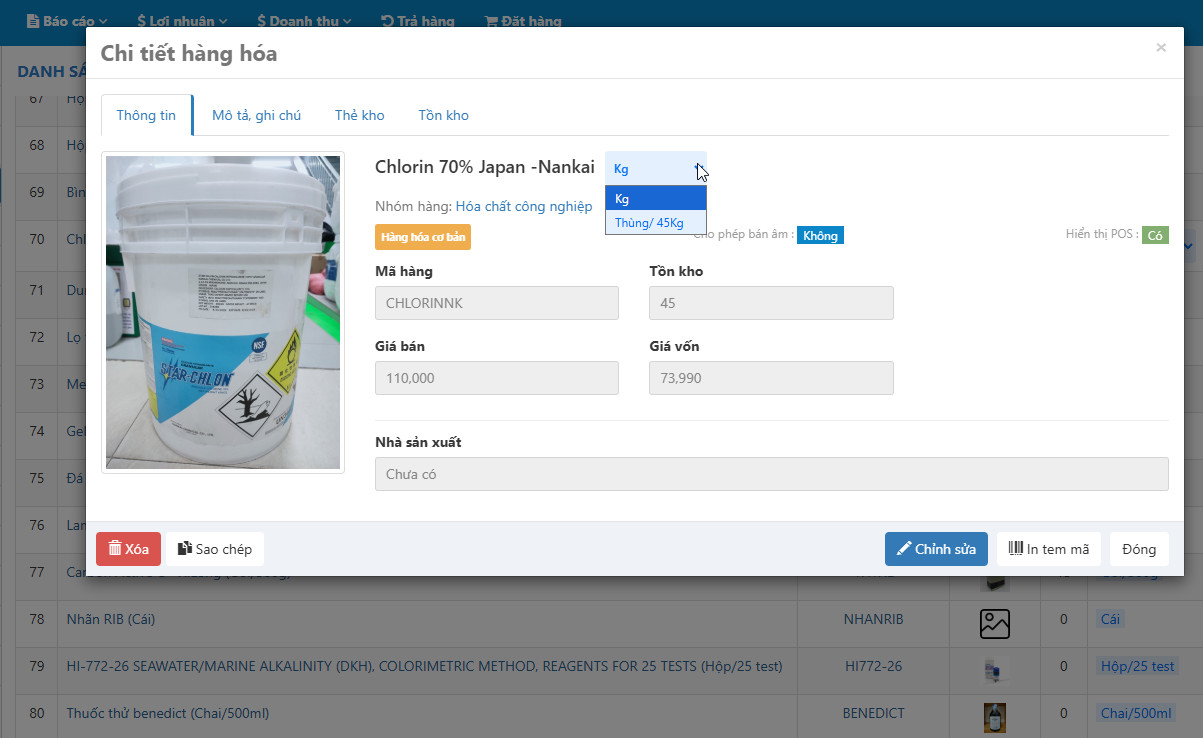Open the Hóa chất công nghiệp group link
Viewport: 1203px width, 738px height.
[x=524, y=206]
